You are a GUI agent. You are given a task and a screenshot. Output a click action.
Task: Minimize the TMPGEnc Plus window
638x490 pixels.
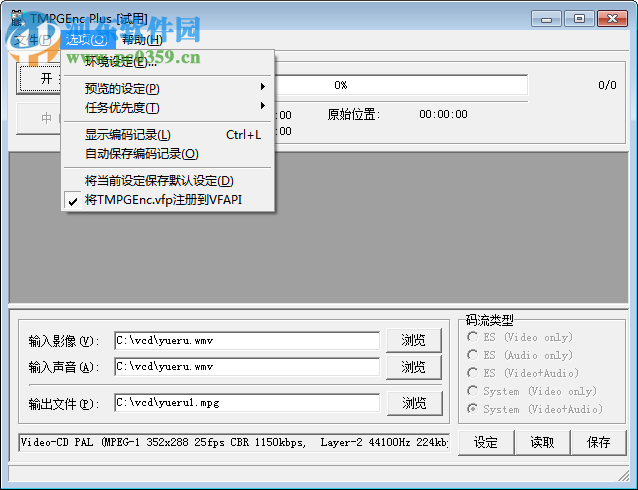546,19
